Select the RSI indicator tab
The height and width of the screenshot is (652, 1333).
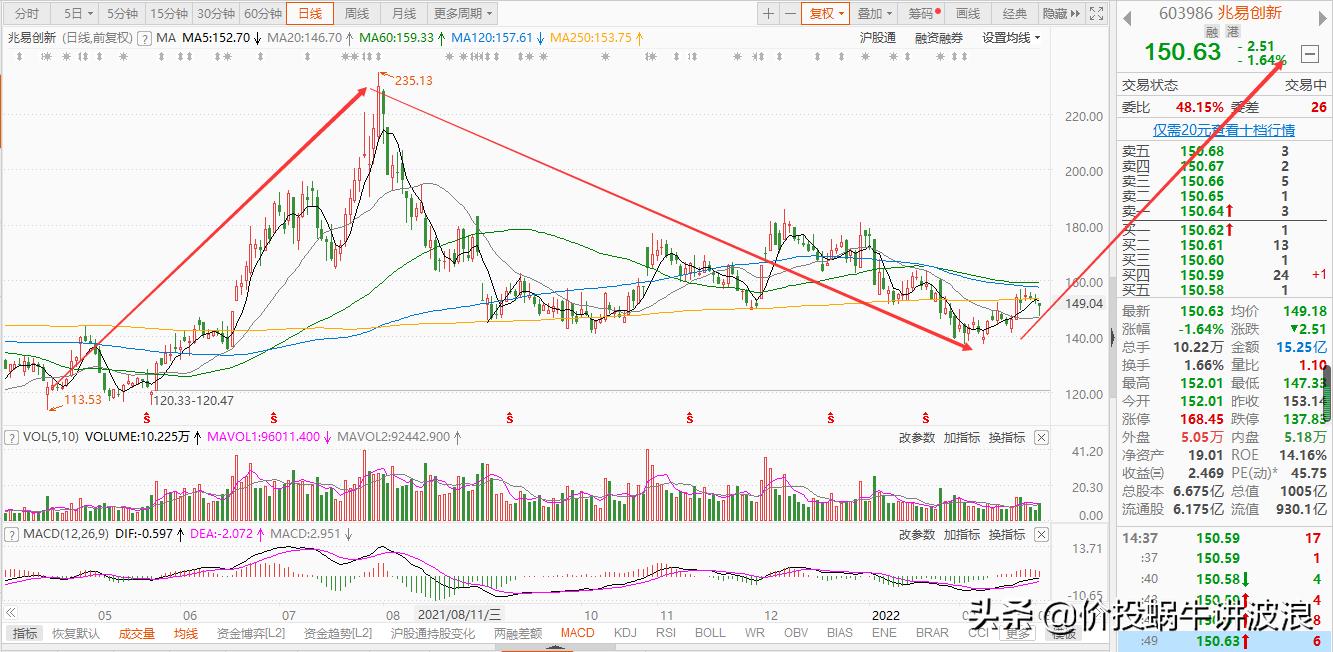coord(666,633)
